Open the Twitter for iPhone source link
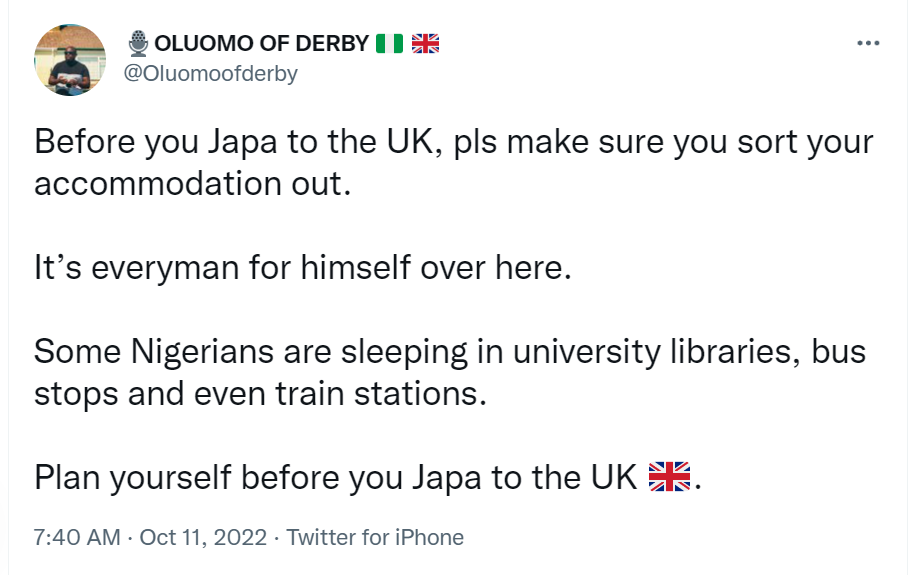The height and width of the screenshot is (575, 913). 375,537
